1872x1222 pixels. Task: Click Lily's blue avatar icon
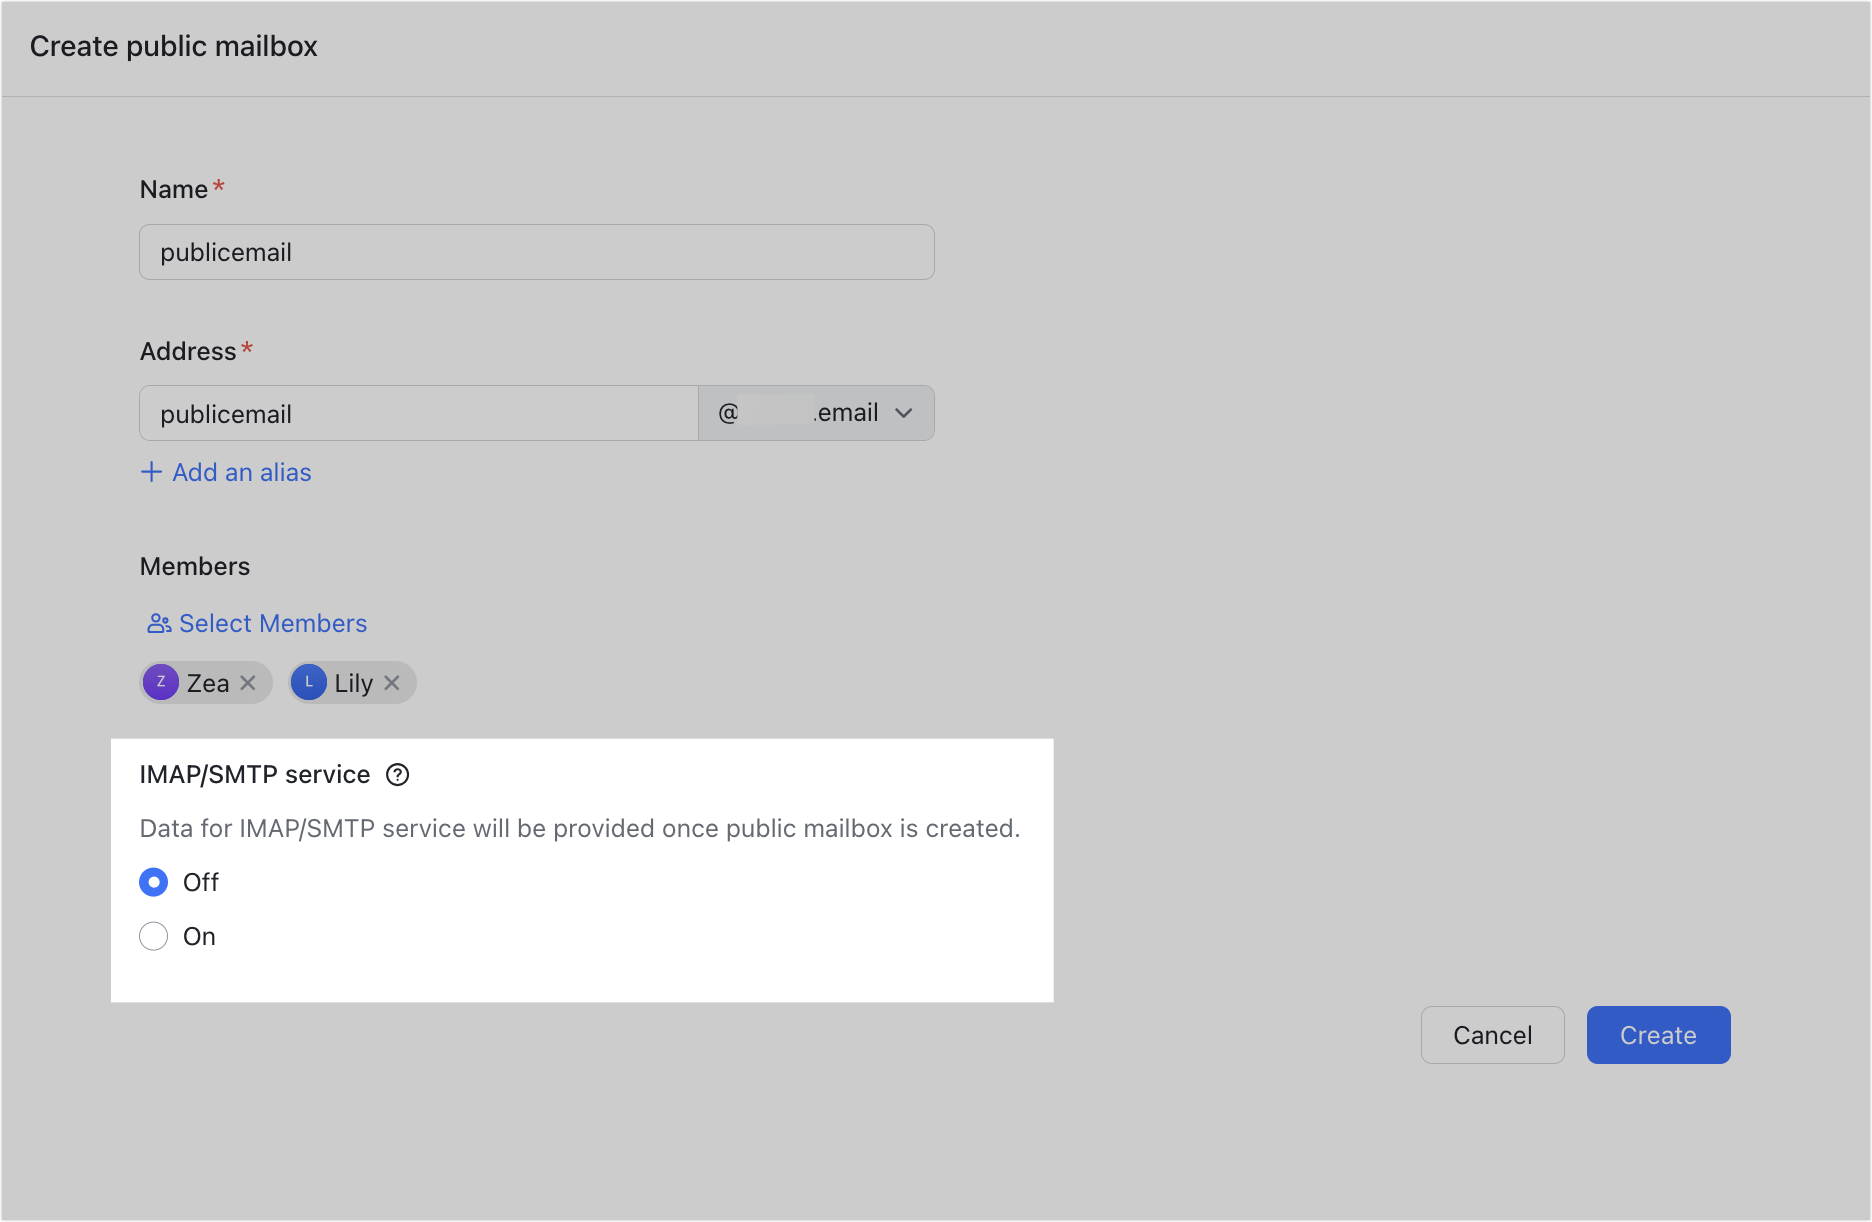pos(310,682)
